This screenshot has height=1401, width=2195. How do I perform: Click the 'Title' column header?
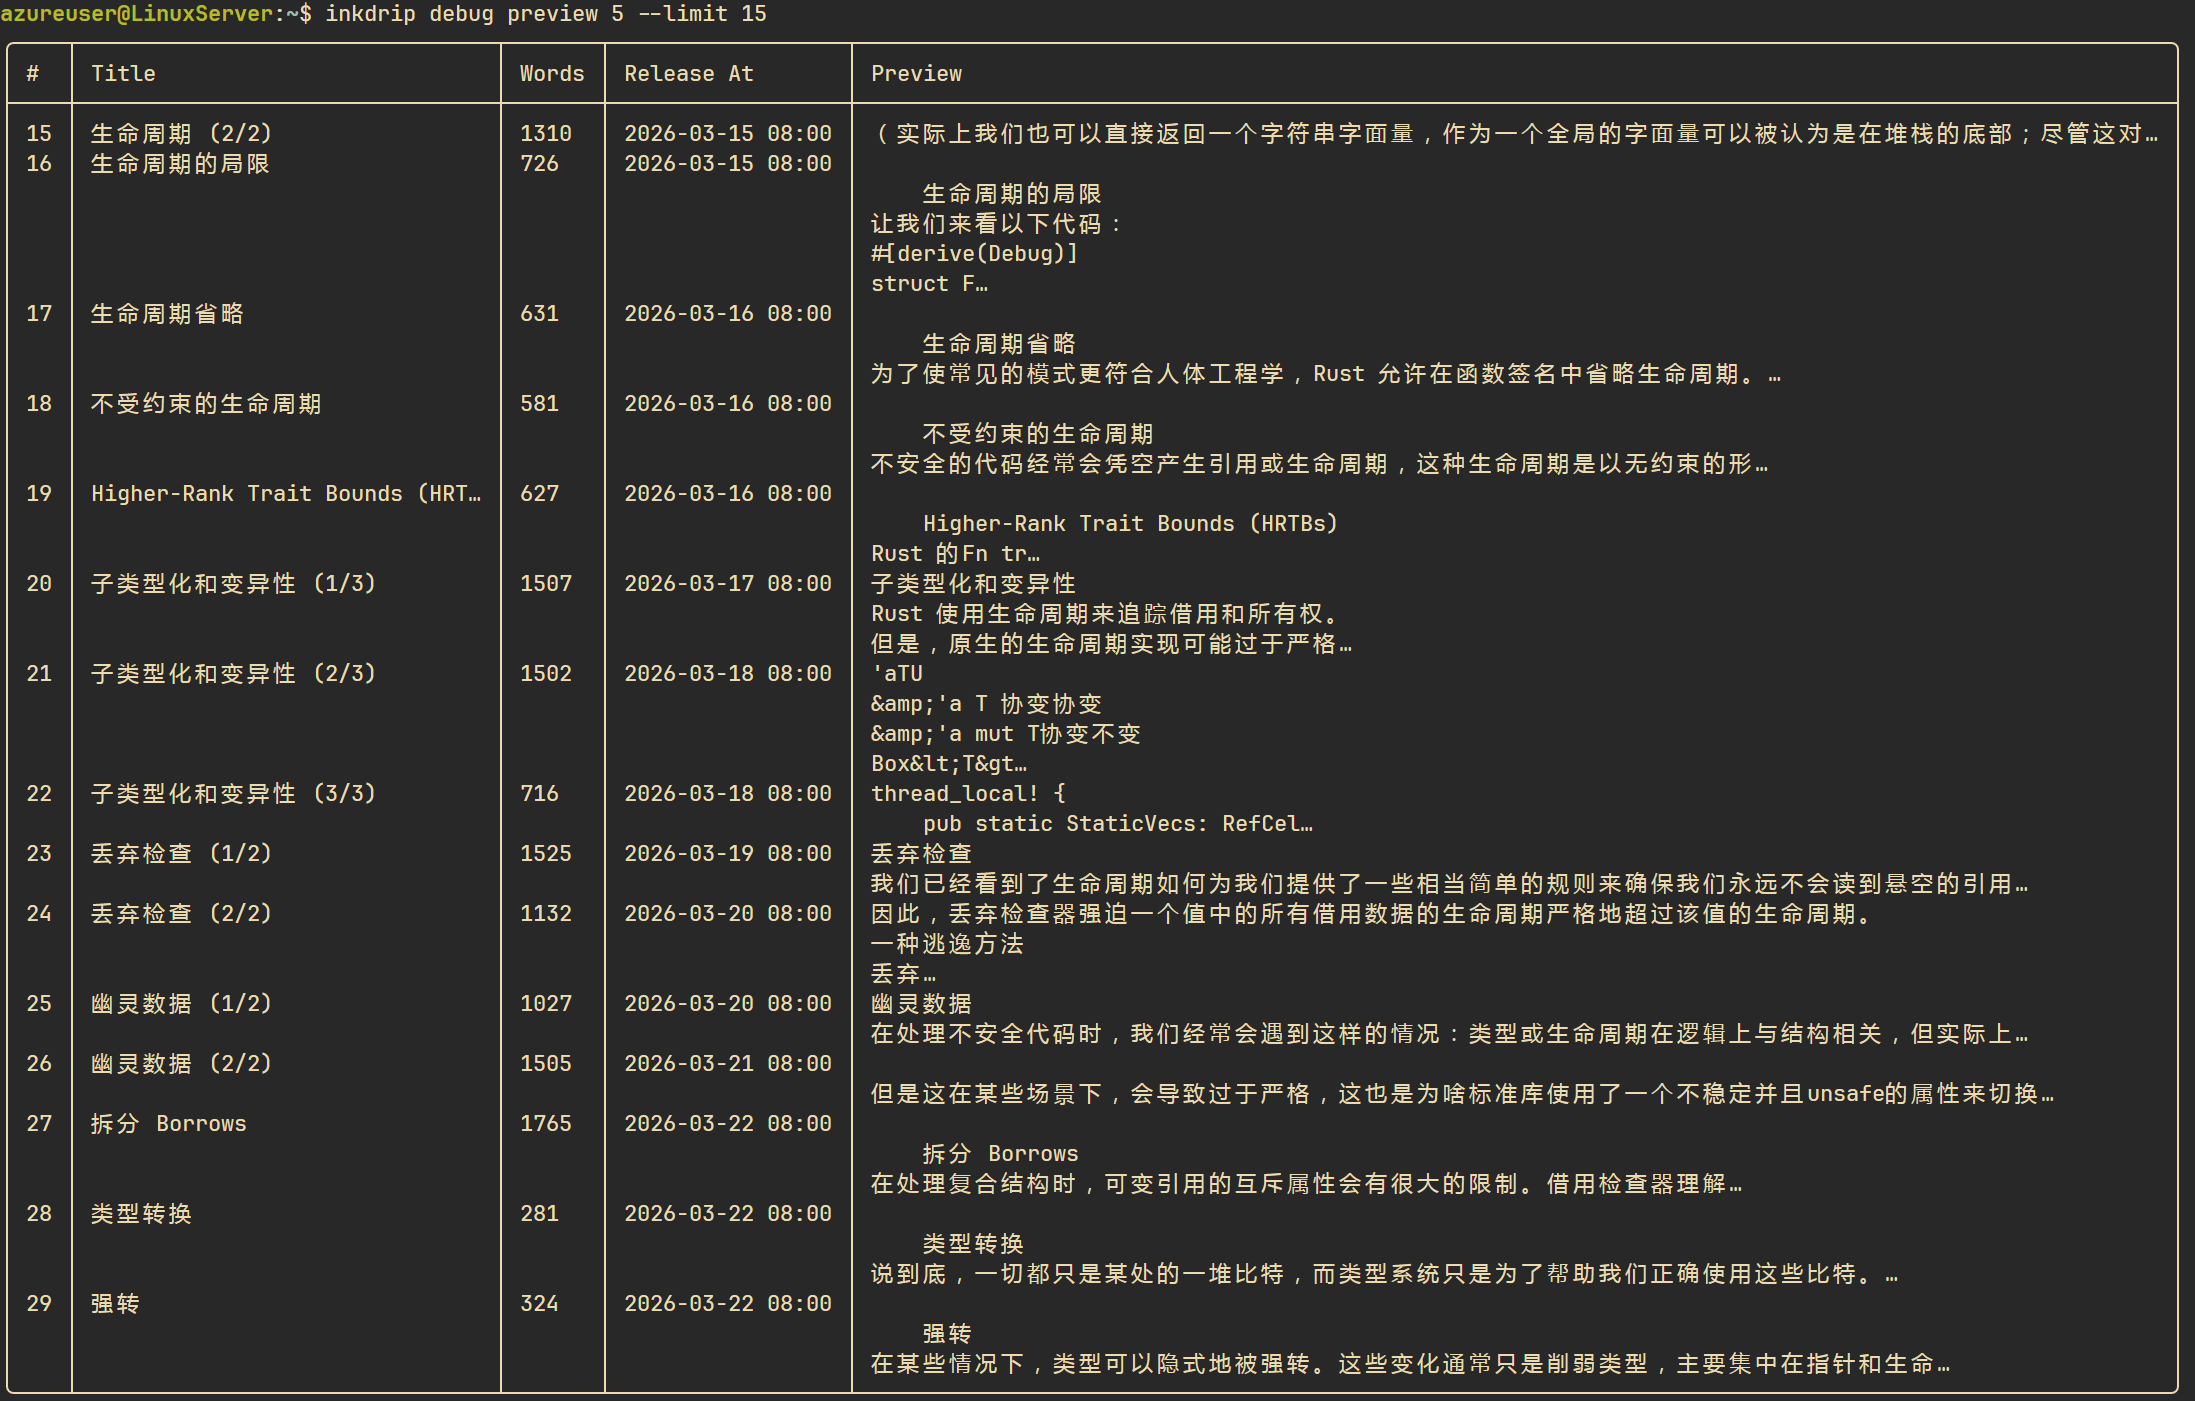pyautogui.click(x=123, y=73)
